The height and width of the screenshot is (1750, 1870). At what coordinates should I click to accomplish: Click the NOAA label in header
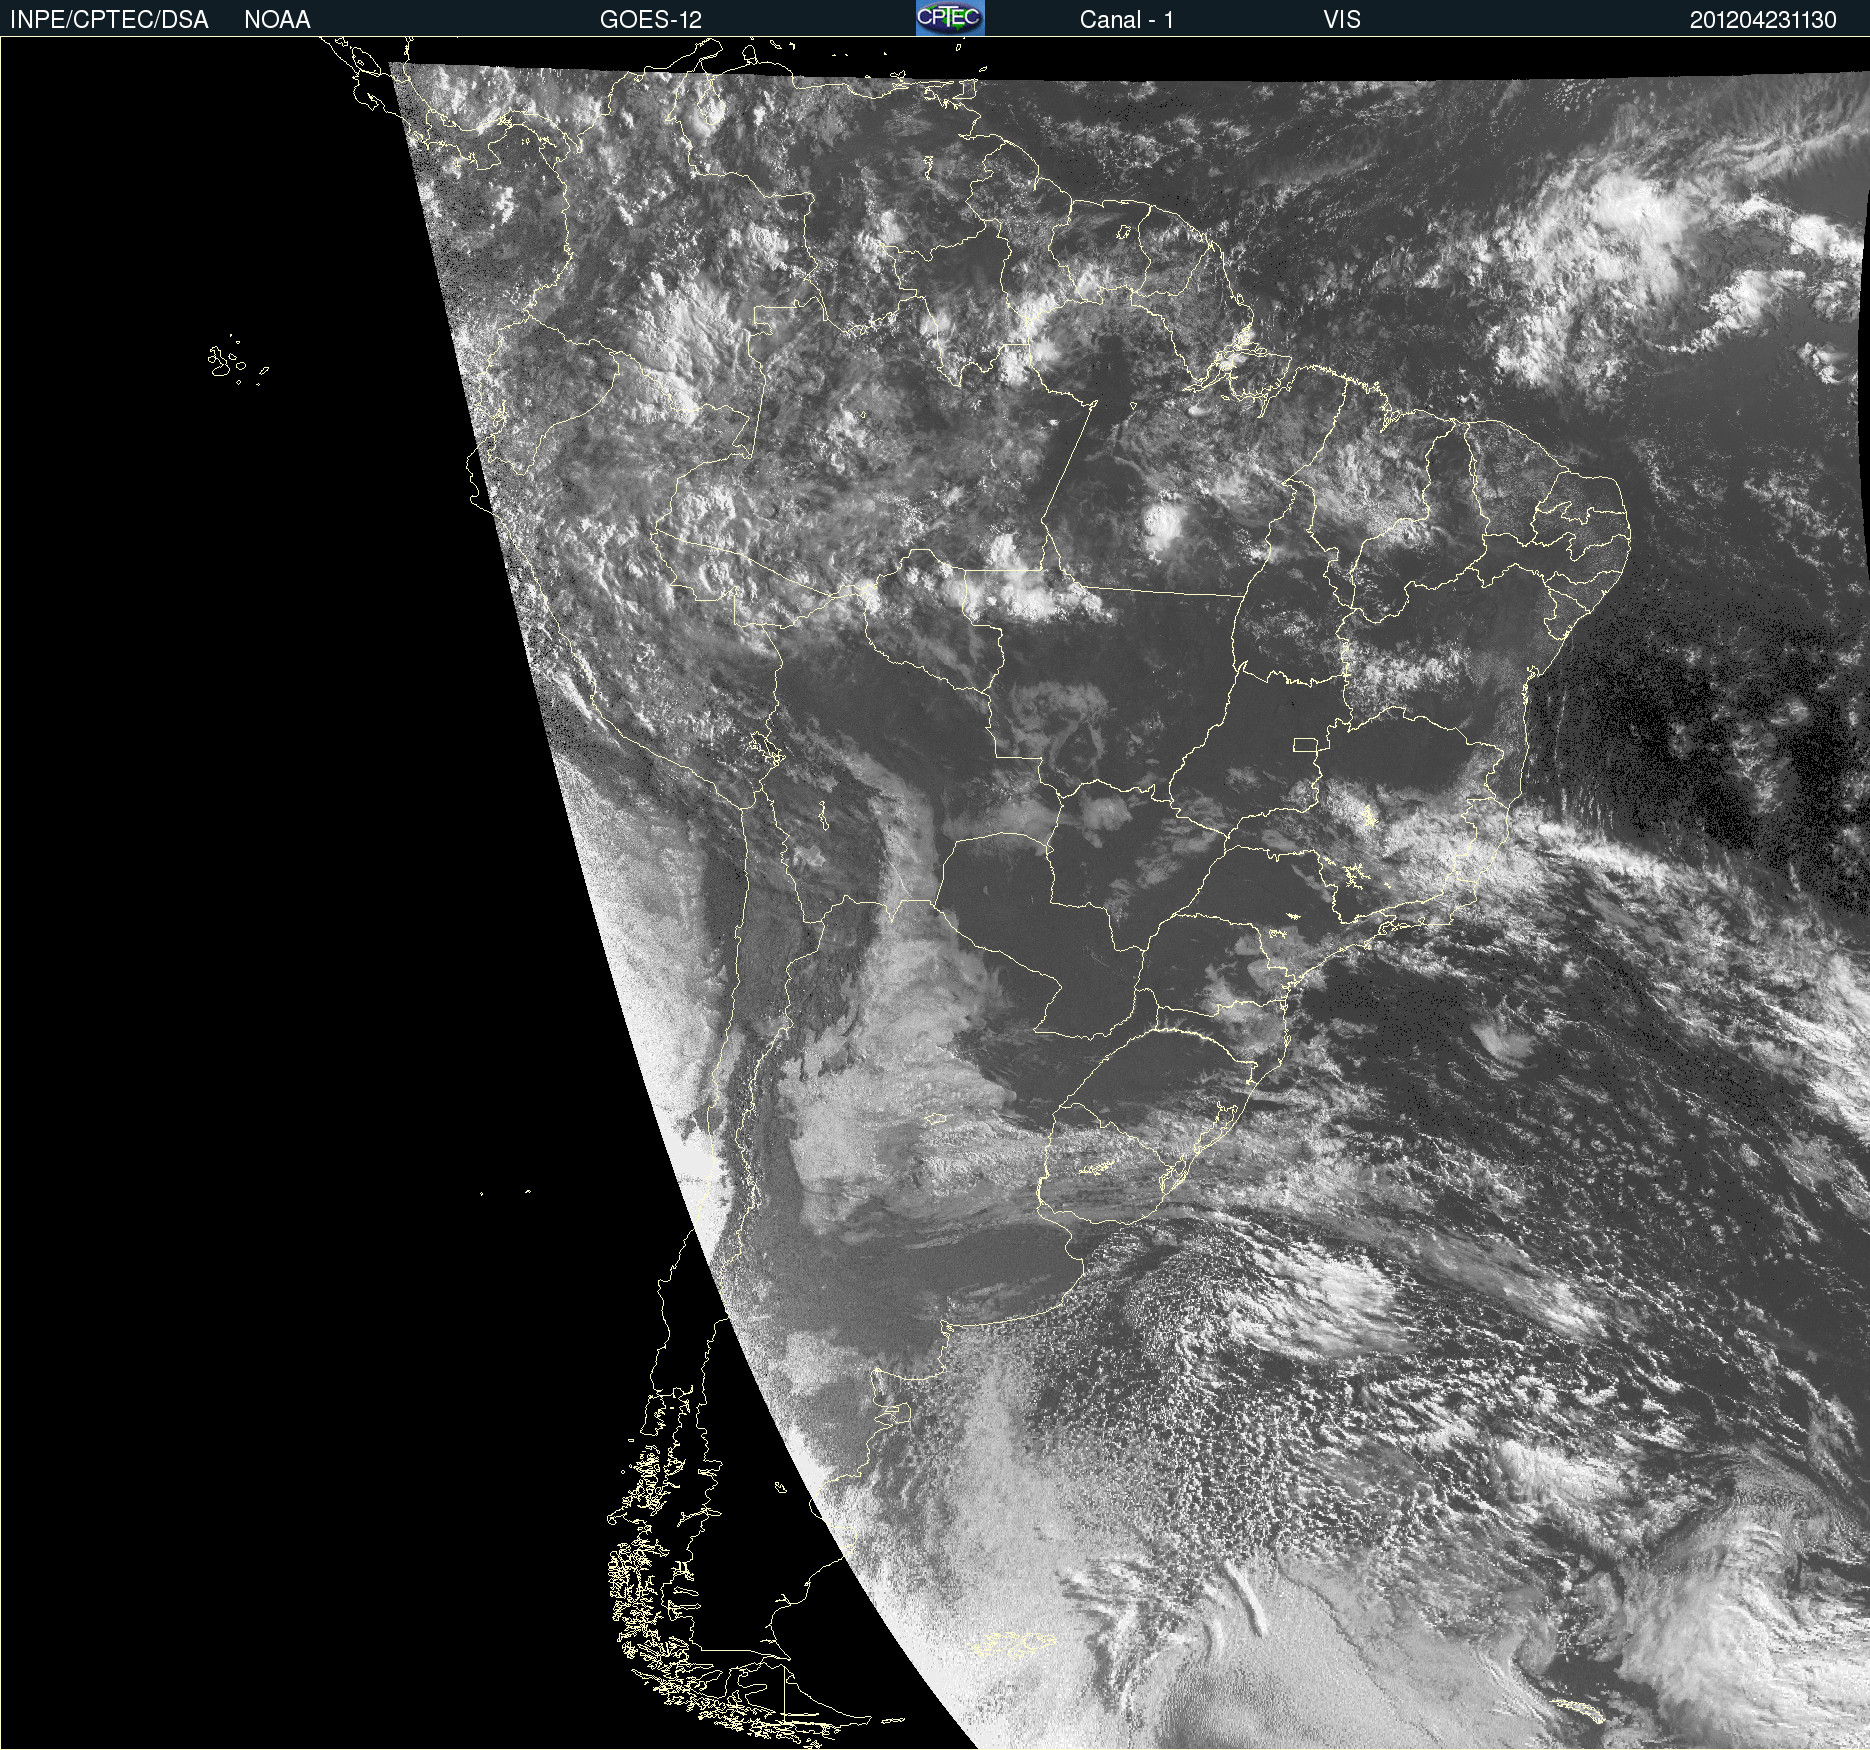[277, 20]
